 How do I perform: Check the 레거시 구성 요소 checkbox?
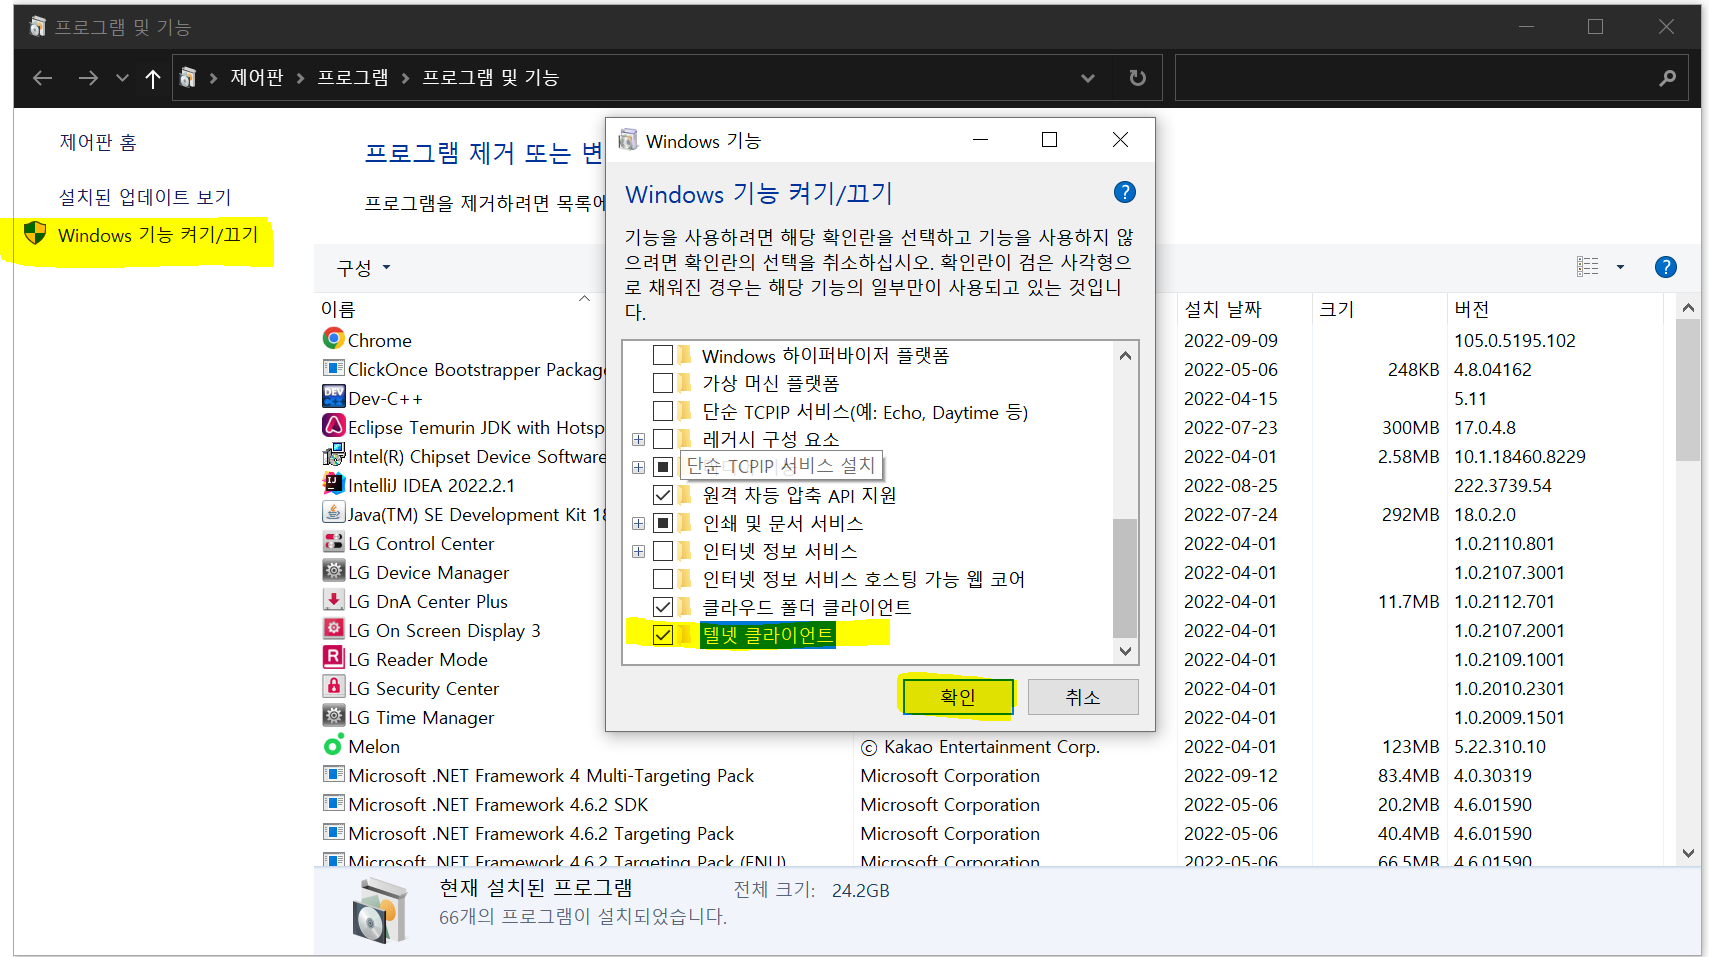coord(662,439)
